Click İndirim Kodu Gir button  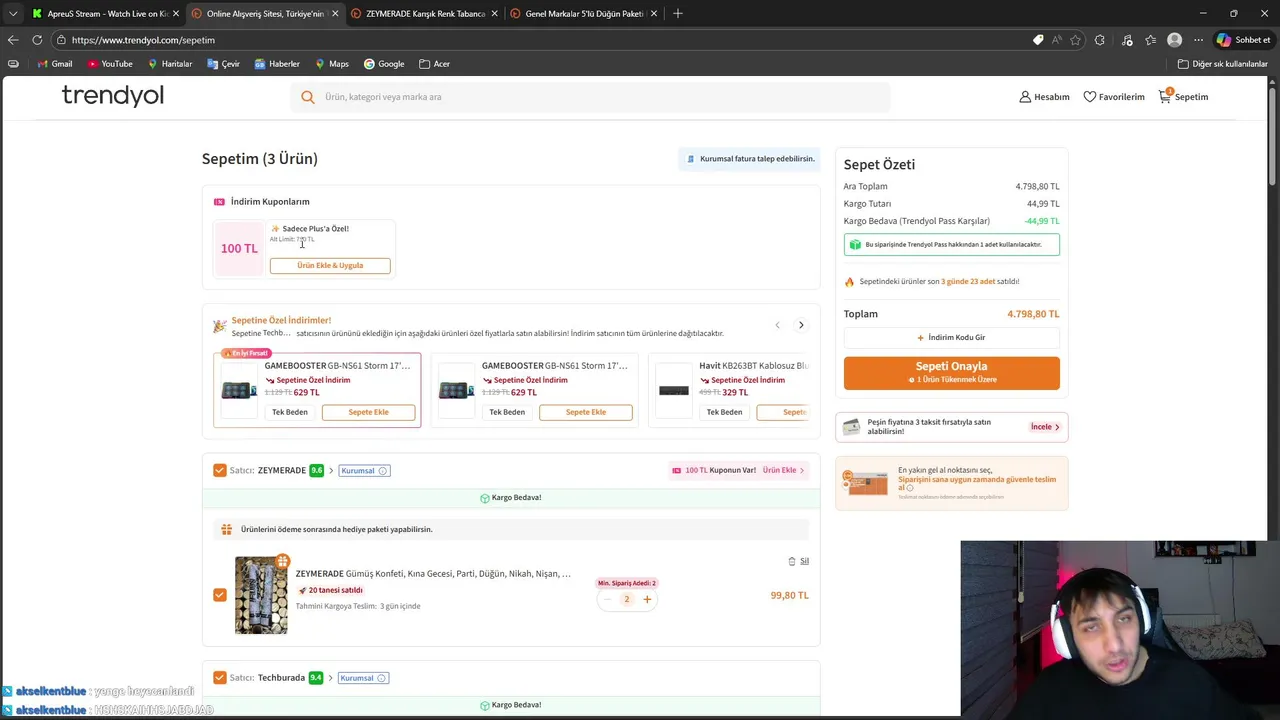click(x=951, y=338)
